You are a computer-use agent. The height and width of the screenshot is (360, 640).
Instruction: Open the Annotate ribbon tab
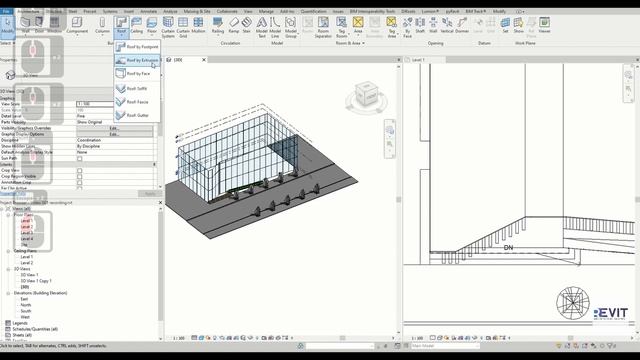149,11
